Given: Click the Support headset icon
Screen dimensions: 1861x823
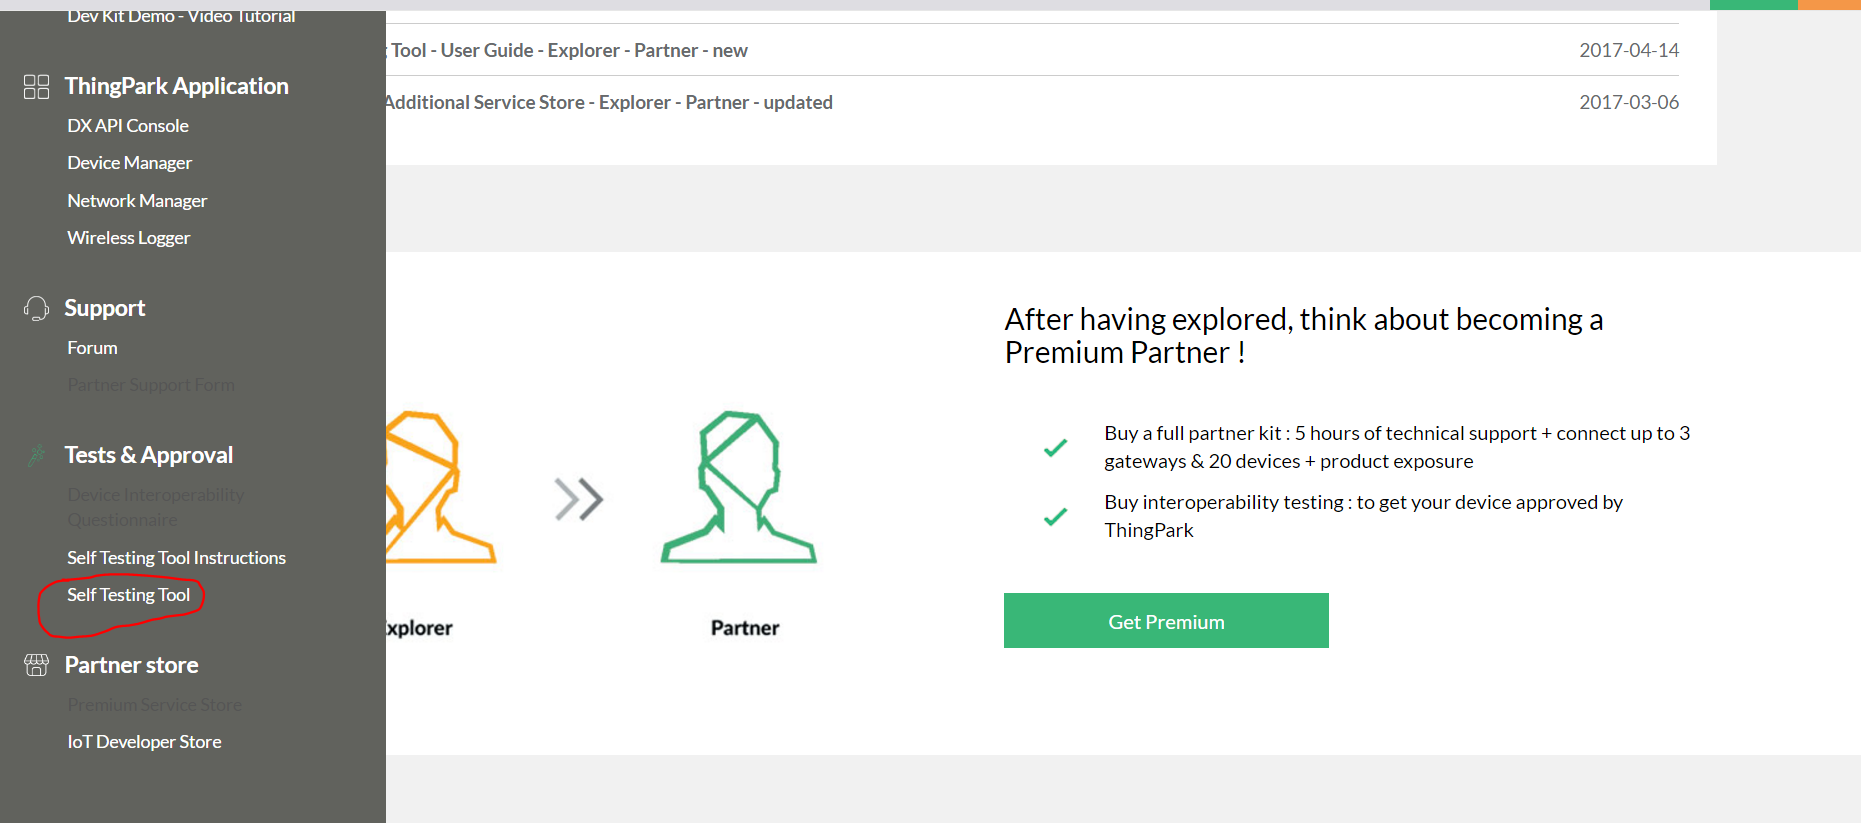Looking at the screenshot, I should click(x=36, y=308).
